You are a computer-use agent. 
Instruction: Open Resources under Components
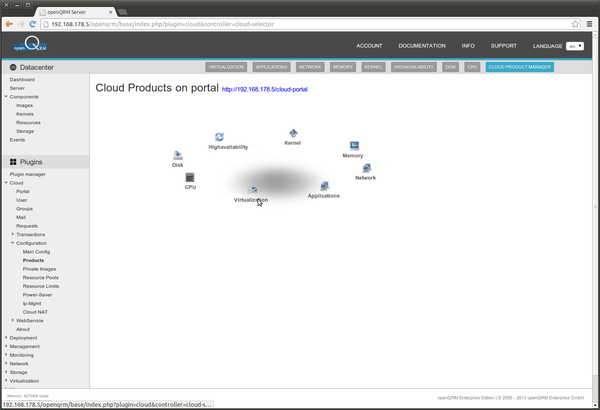[28, 123]
